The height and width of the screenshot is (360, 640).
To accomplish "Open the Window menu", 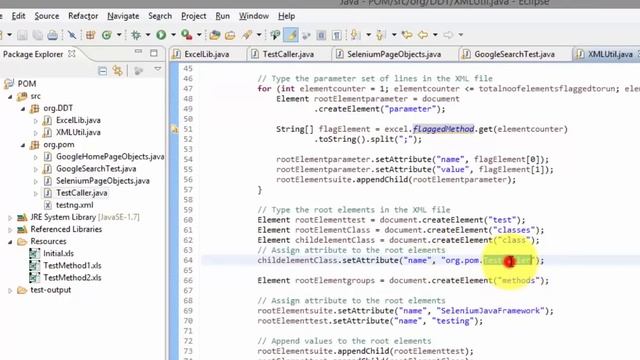I will (x=253, y=16).
